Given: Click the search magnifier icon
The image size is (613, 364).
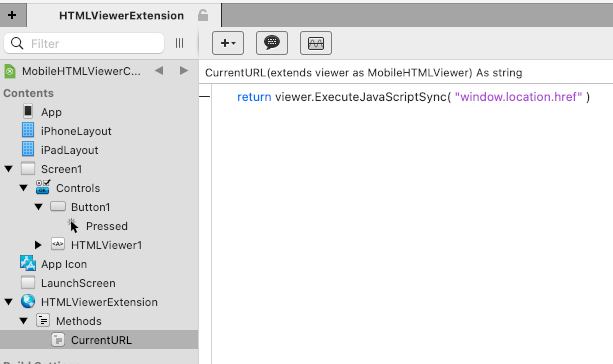Looking at the screenshot, I should [17, 43].
